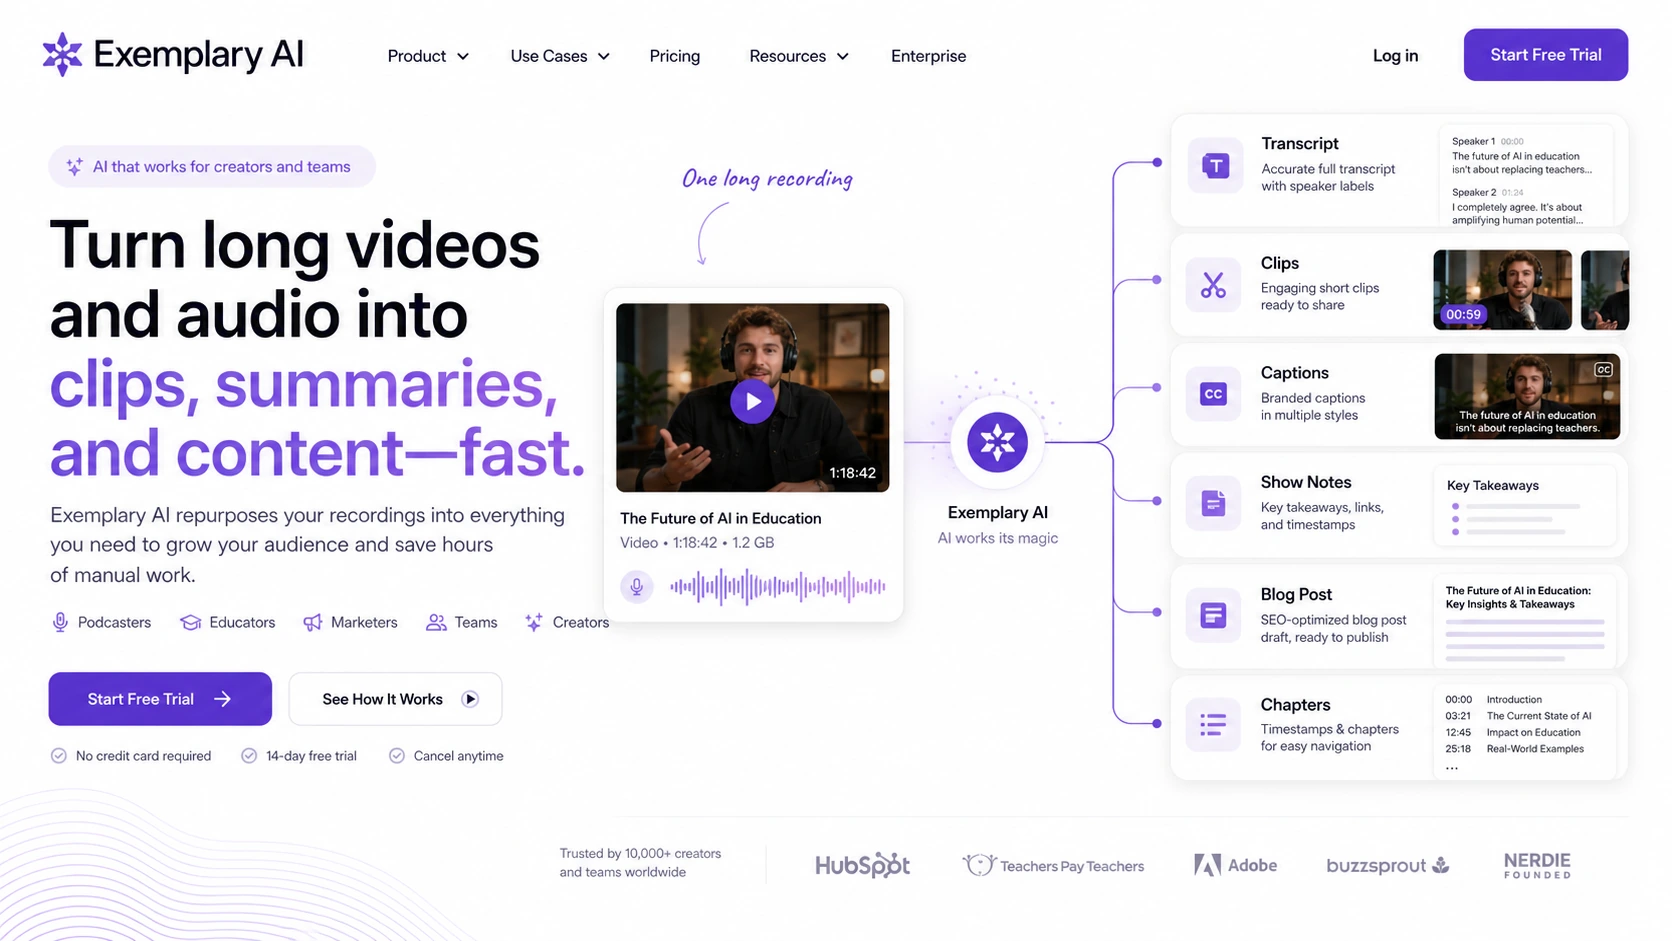Click the Buzzsprout logo
The height and width of the screenshot is (941, 1672).
click(x=1387, y=865)
